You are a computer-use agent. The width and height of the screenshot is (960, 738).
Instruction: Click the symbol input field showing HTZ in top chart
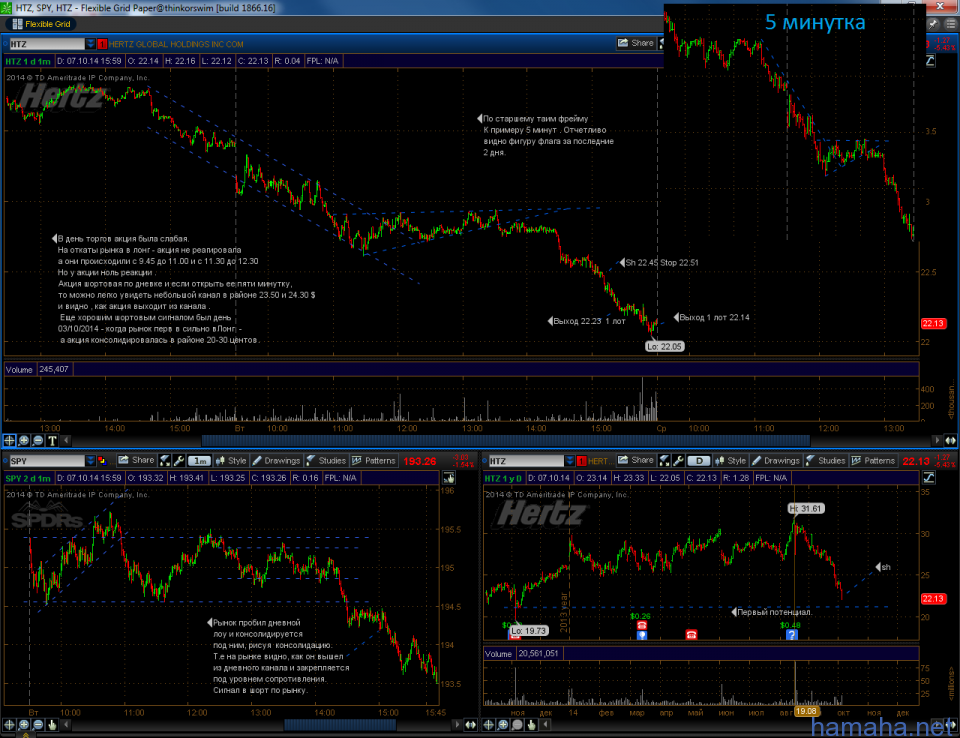(47, 44)
